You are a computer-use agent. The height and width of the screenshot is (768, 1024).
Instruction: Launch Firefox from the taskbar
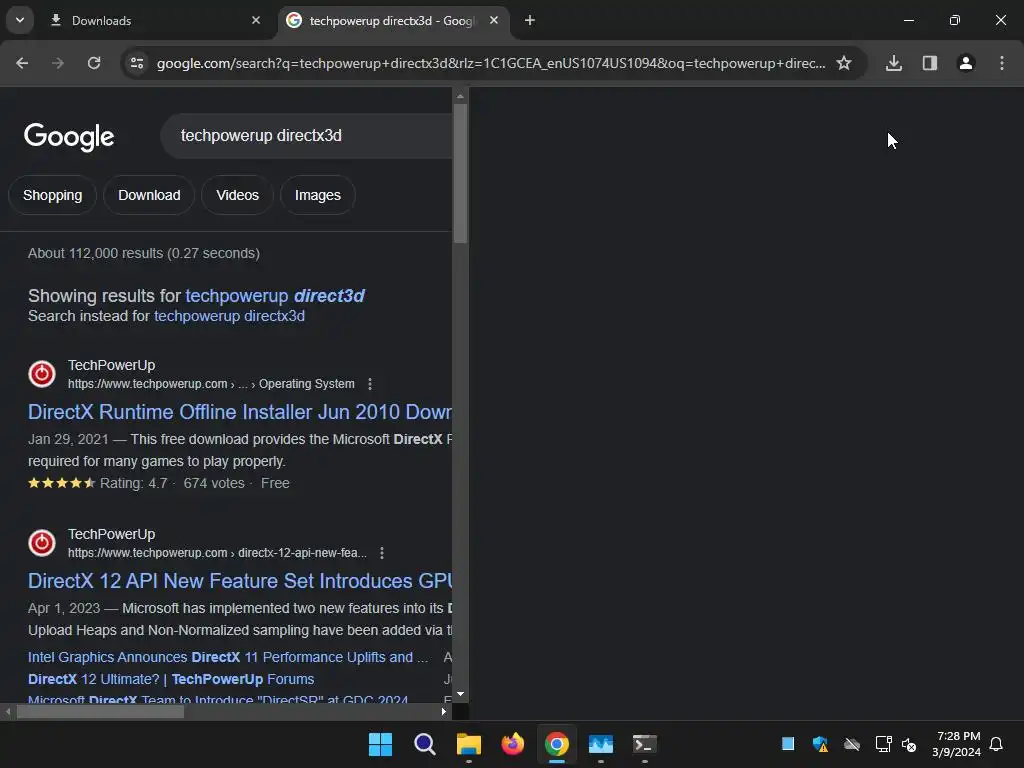click(x=513, y=744)
